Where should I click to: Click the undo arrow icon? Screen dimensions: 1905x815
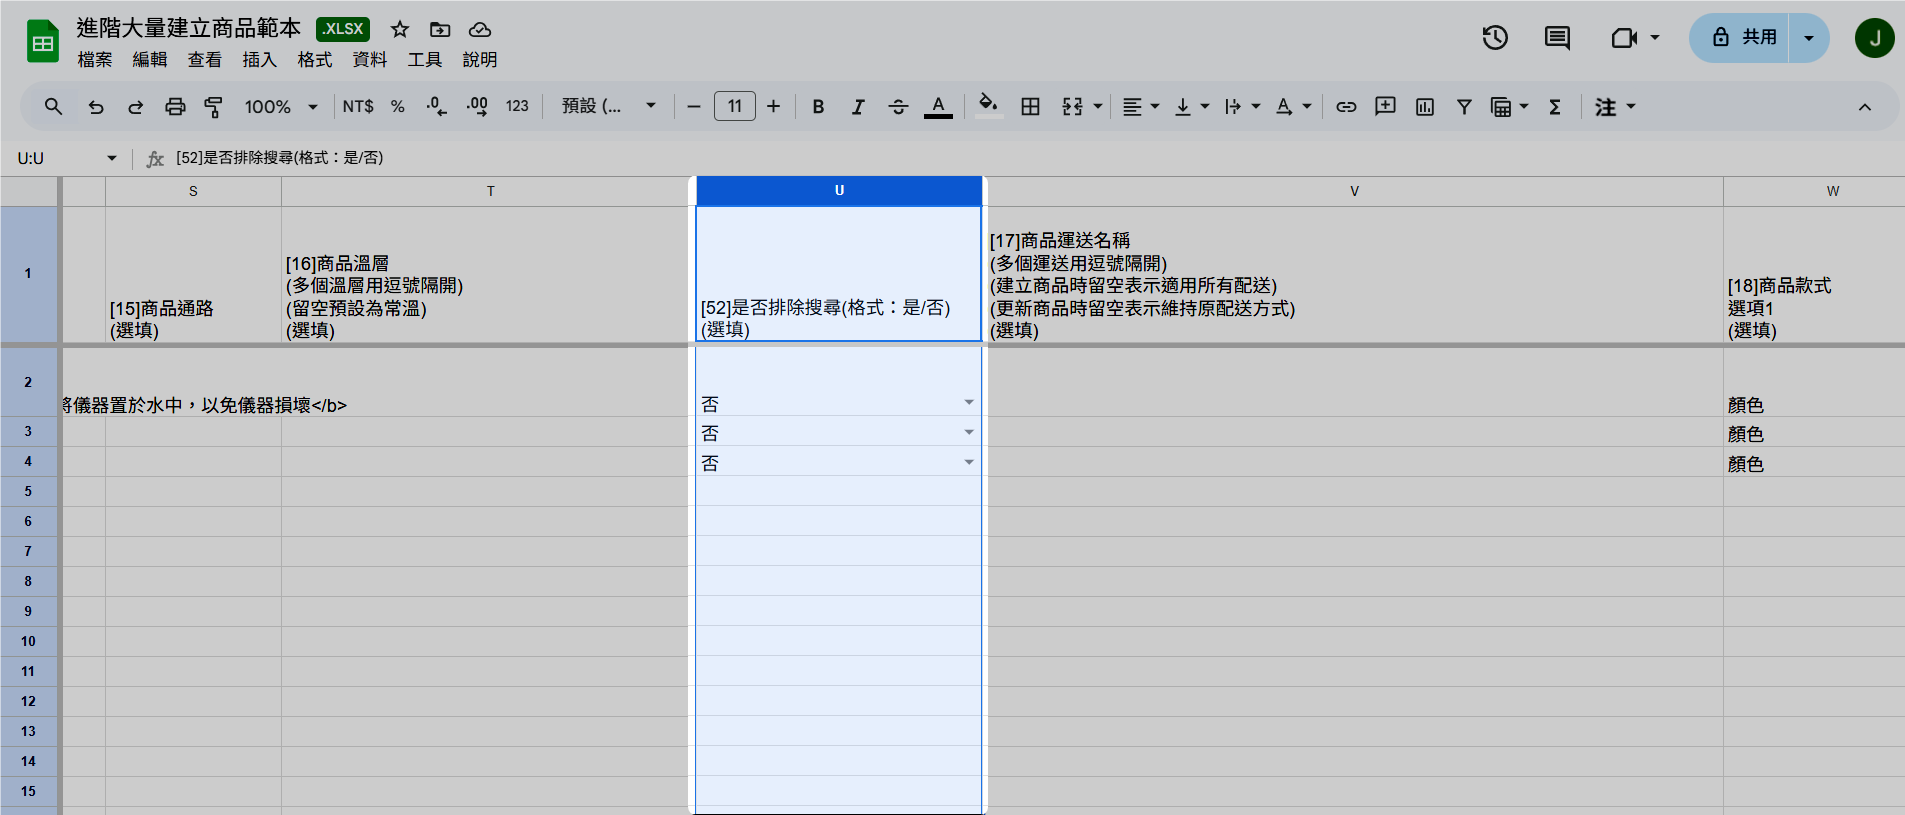96,107
